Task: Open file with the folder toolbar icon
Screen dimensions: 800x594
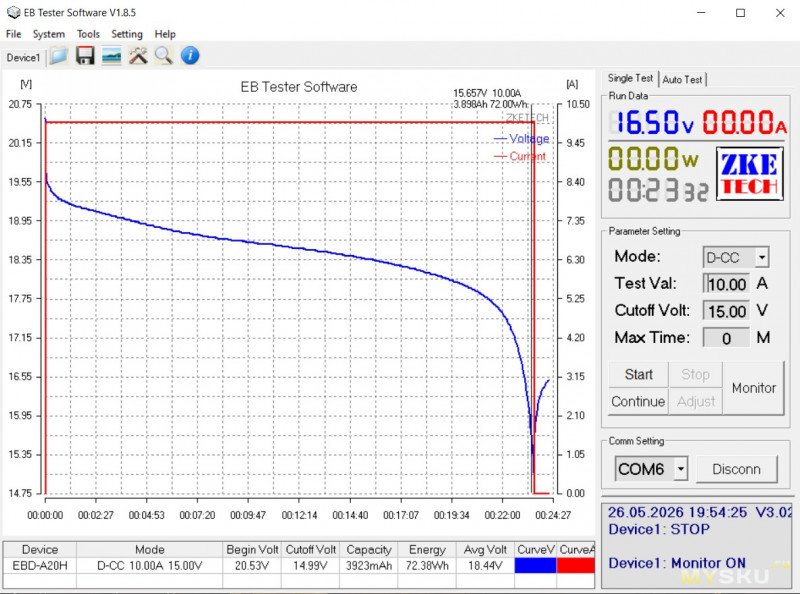Action: 59,56
